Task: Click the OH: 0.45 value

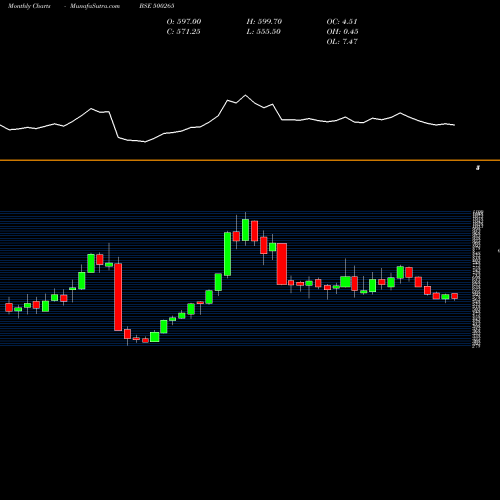Action: point(342,32)
